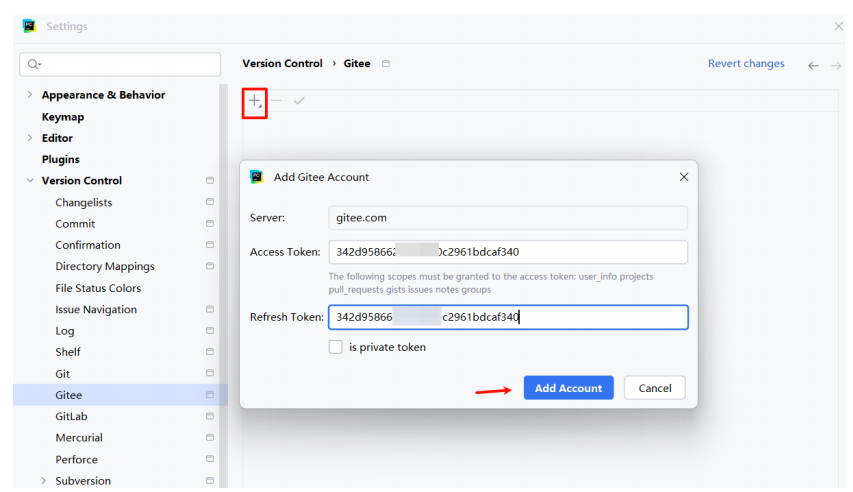Viewport: 853px width, 492px height.
Task: Click the settings tree vertical scrollbar
Action: tap(223, 286)
